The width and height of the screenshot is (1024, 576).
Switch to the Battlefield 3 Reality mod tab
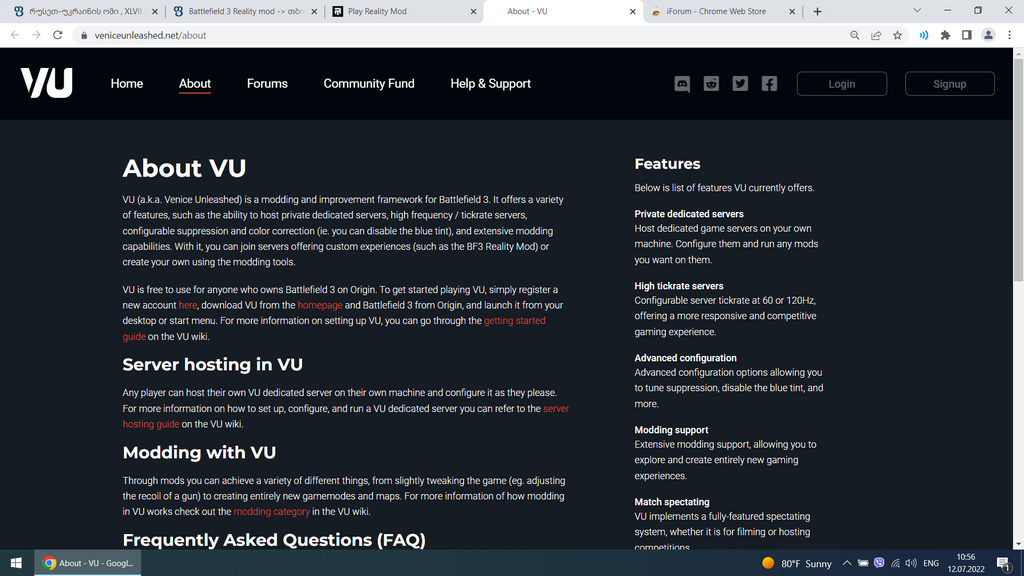pos(245,12)
